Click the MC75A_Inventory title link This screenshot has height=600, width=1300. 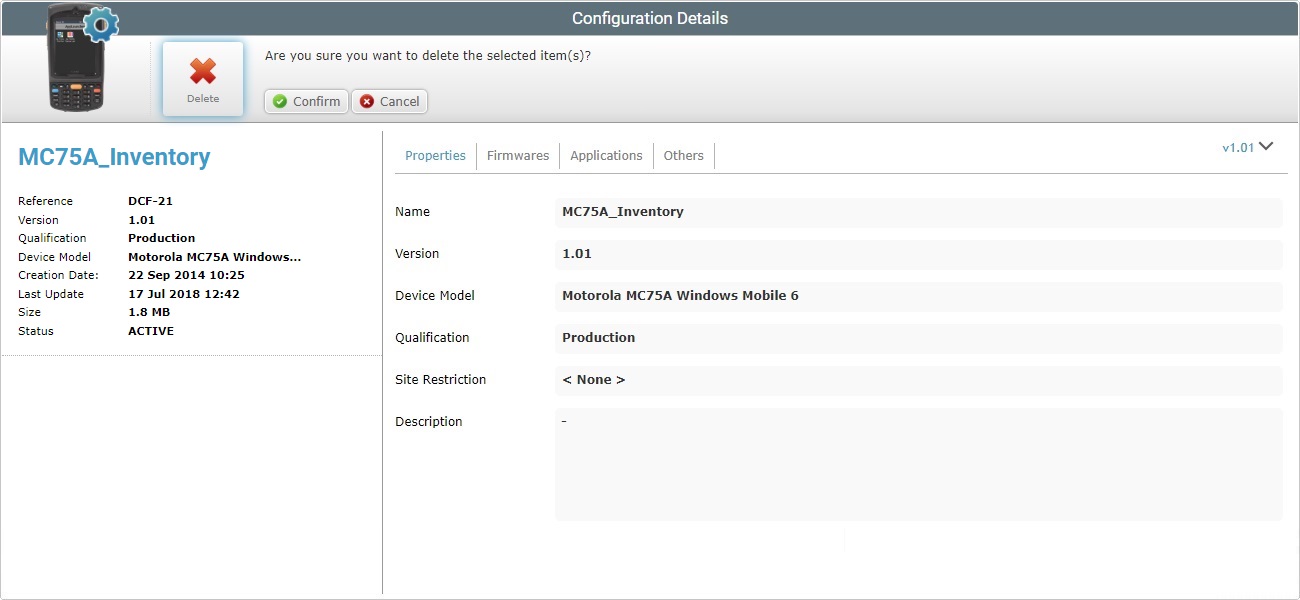click(114, 157)
